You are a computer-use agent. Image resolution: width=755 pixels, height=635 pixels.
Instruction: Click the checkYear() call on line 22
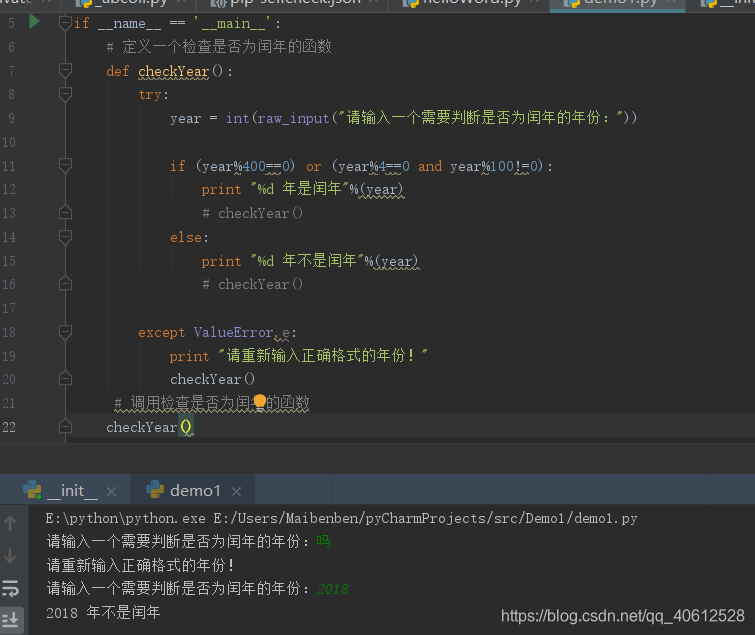(x=149, y=427)
